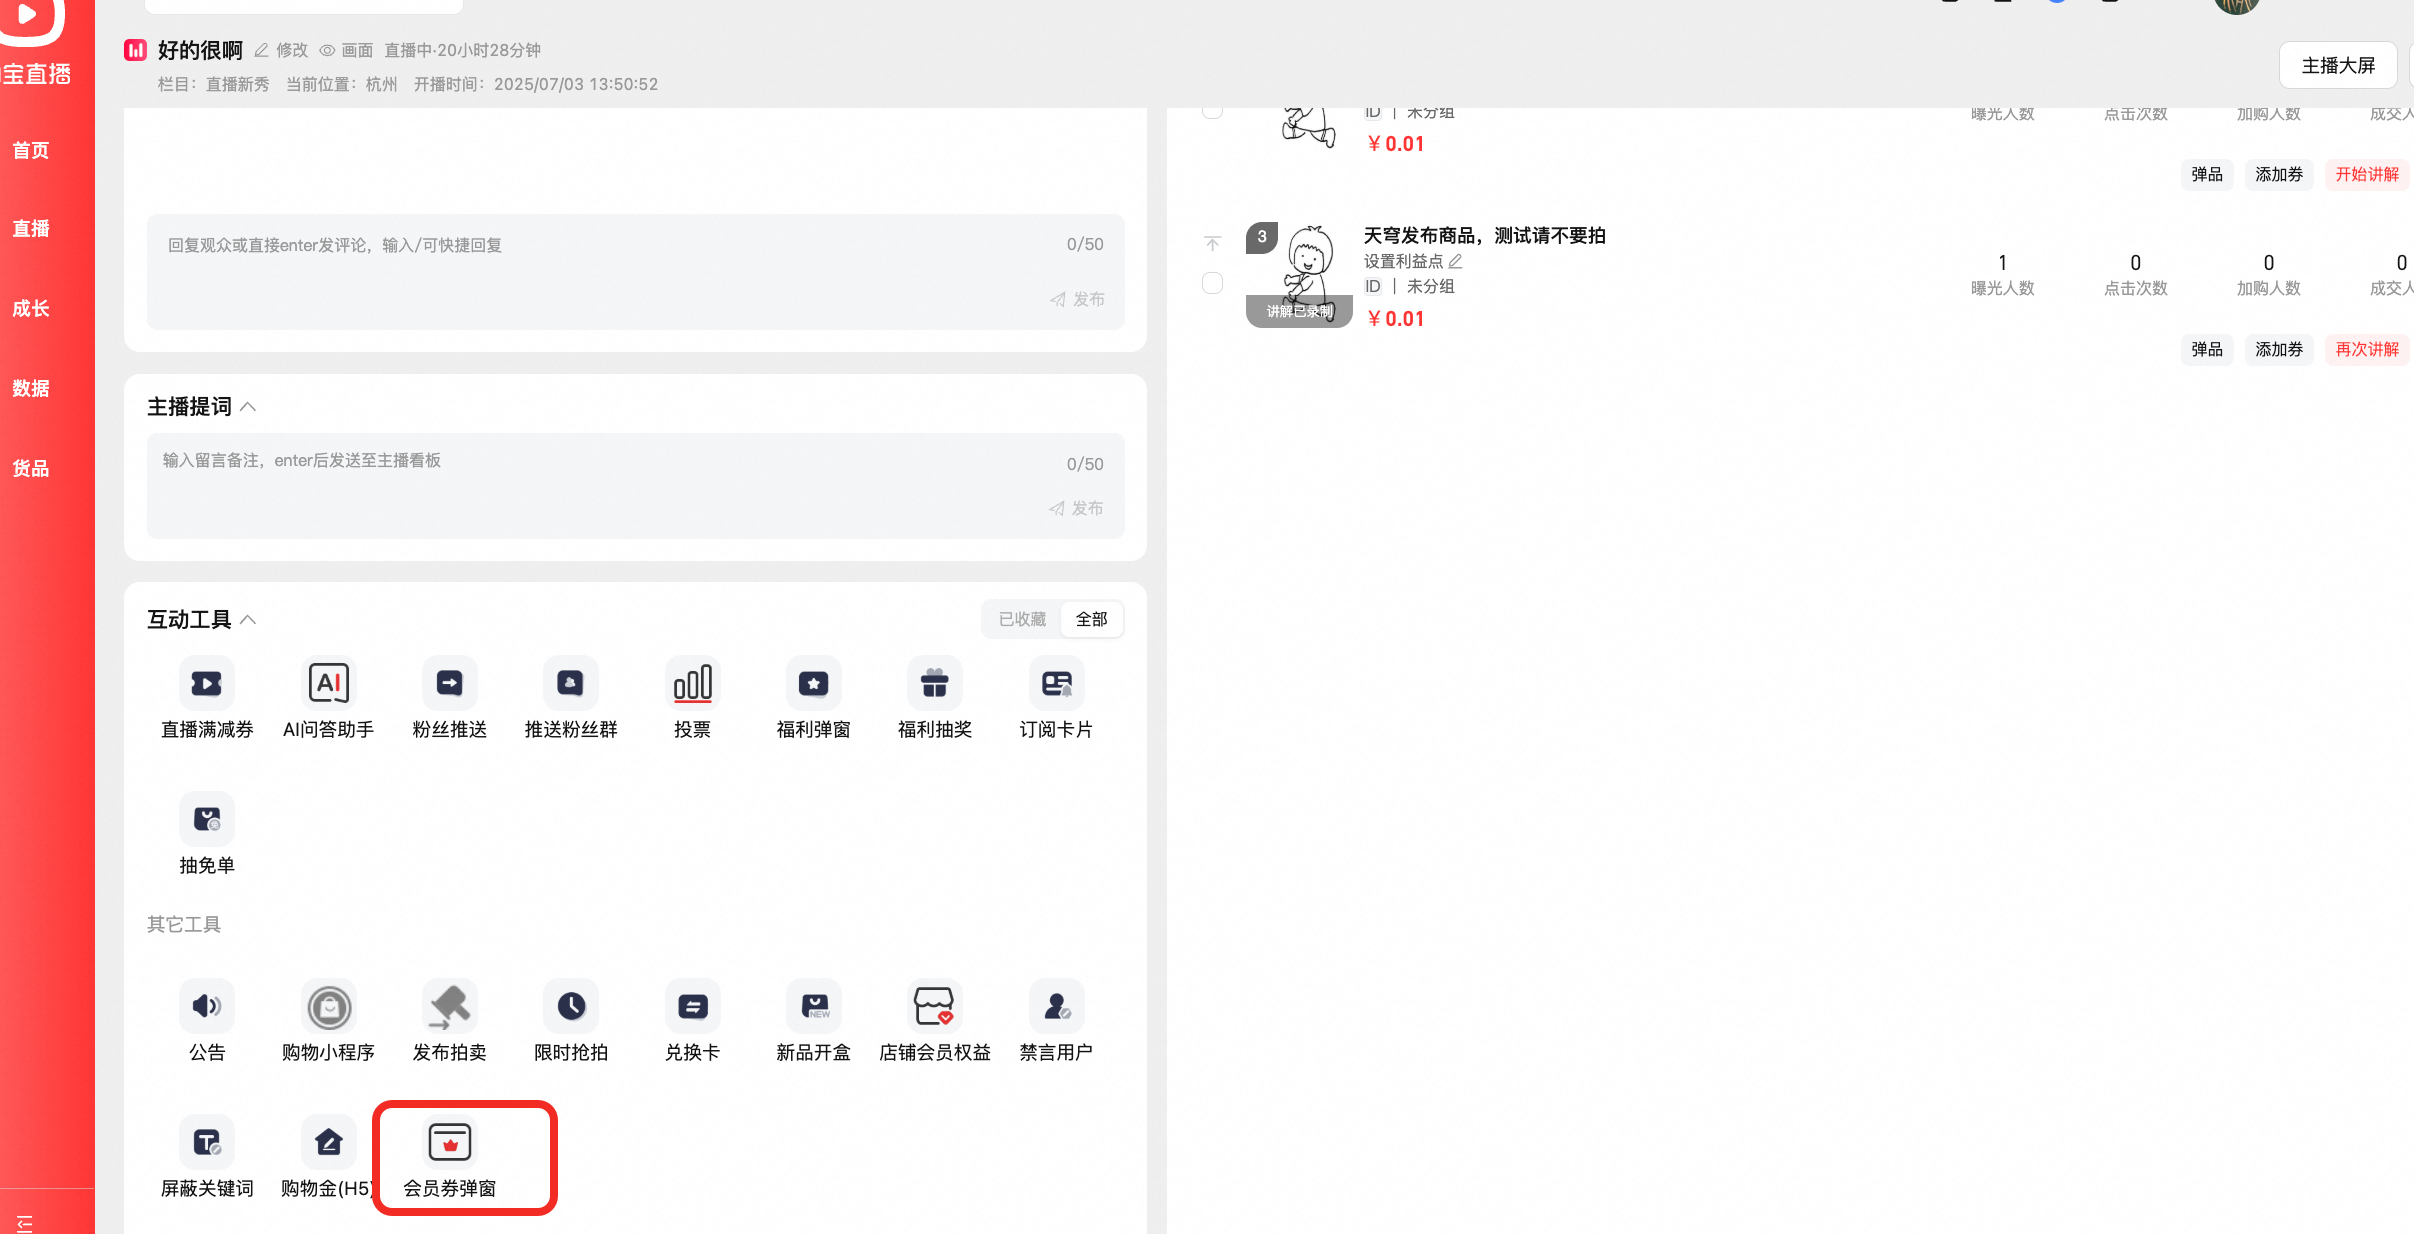Image resolution: width=2414 pixels, height=1234 pixels.
Task: Go to 成长 in the sidebar
Action: coord(31,308)
